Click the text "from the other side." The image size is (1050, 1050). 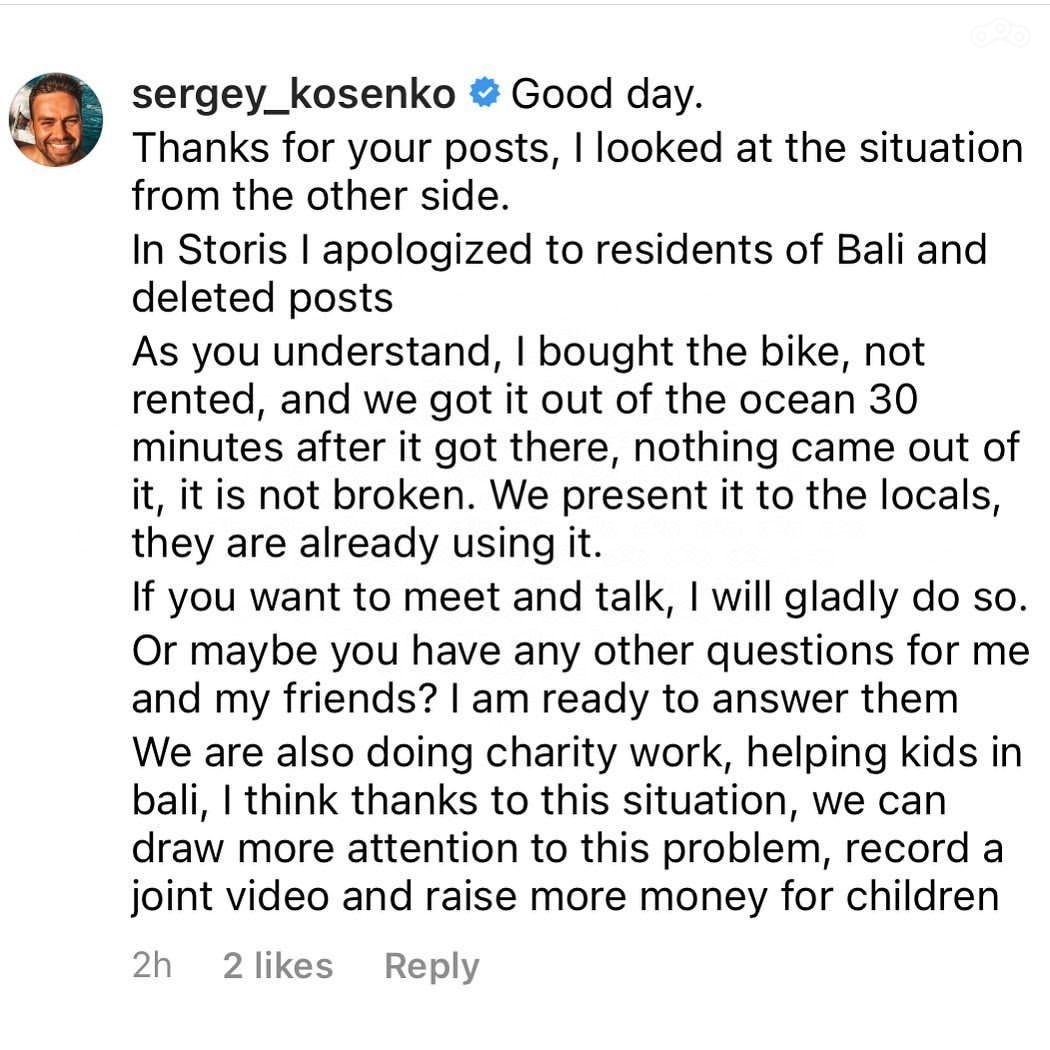click(321, 195)
